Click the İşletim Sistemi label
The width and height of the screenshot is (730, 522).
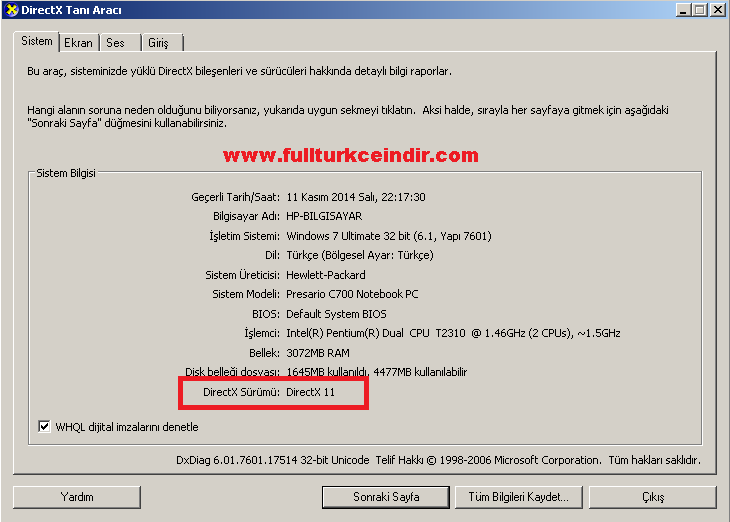(244, 236)
